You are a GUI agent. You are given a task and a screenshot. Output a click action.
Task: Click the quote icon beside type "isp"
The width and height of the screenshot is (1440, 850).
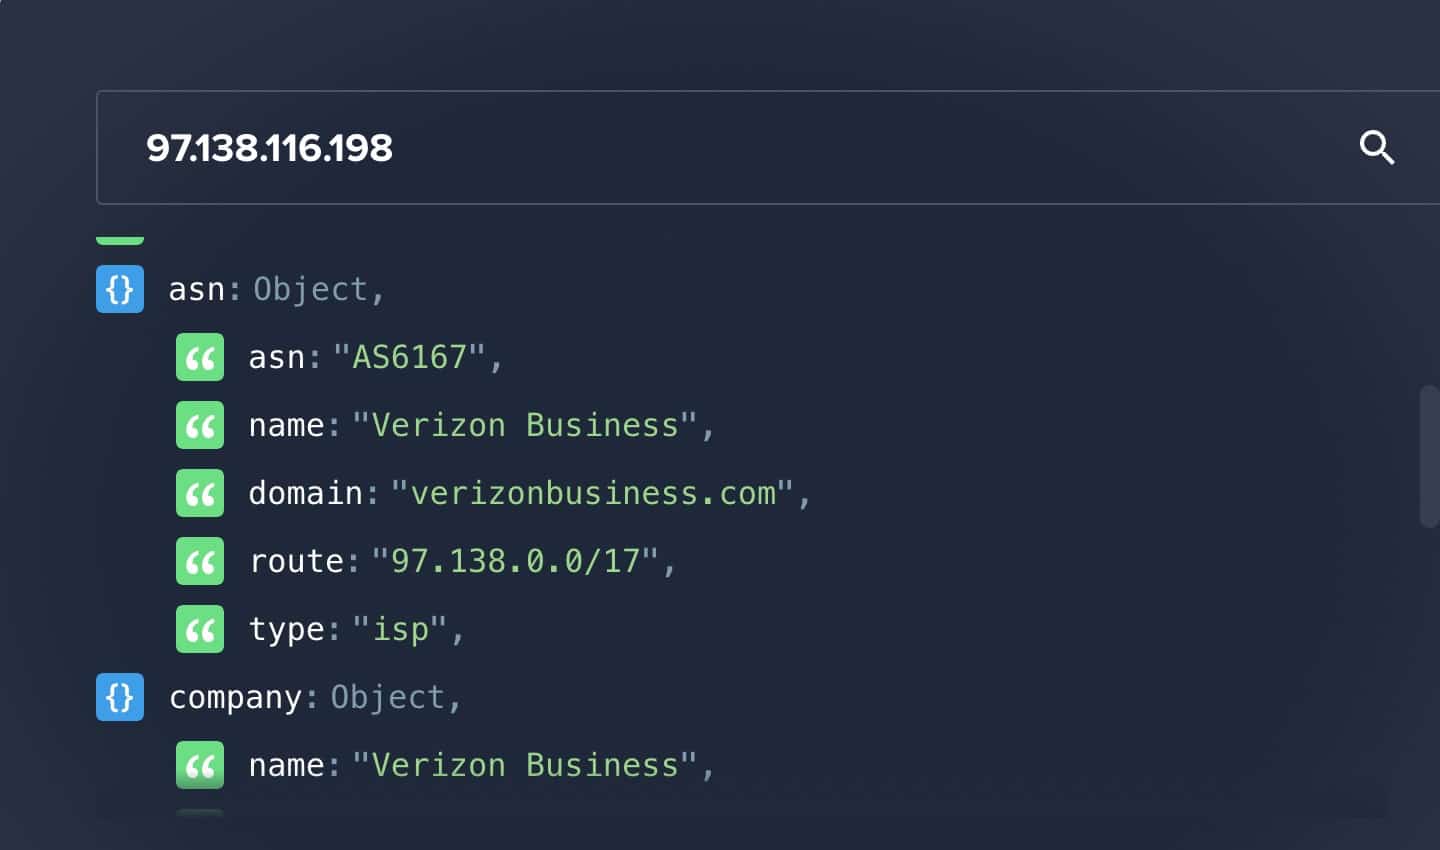coord(200,629)
